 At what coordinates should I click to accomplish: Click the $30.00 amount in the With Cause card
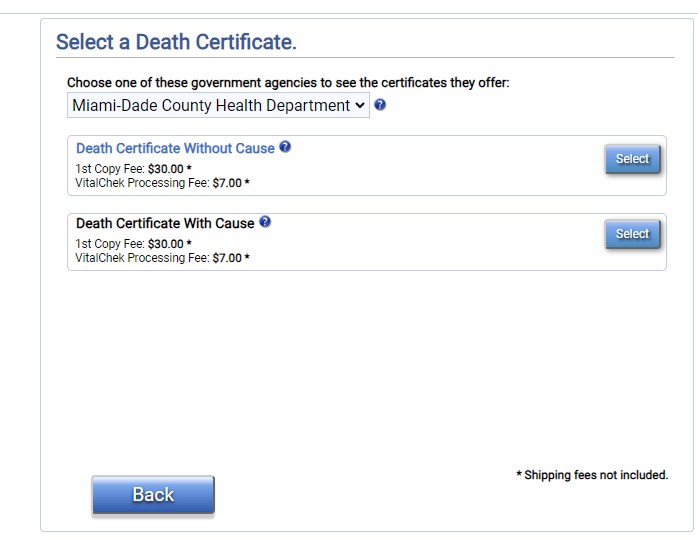pos(166,244)
